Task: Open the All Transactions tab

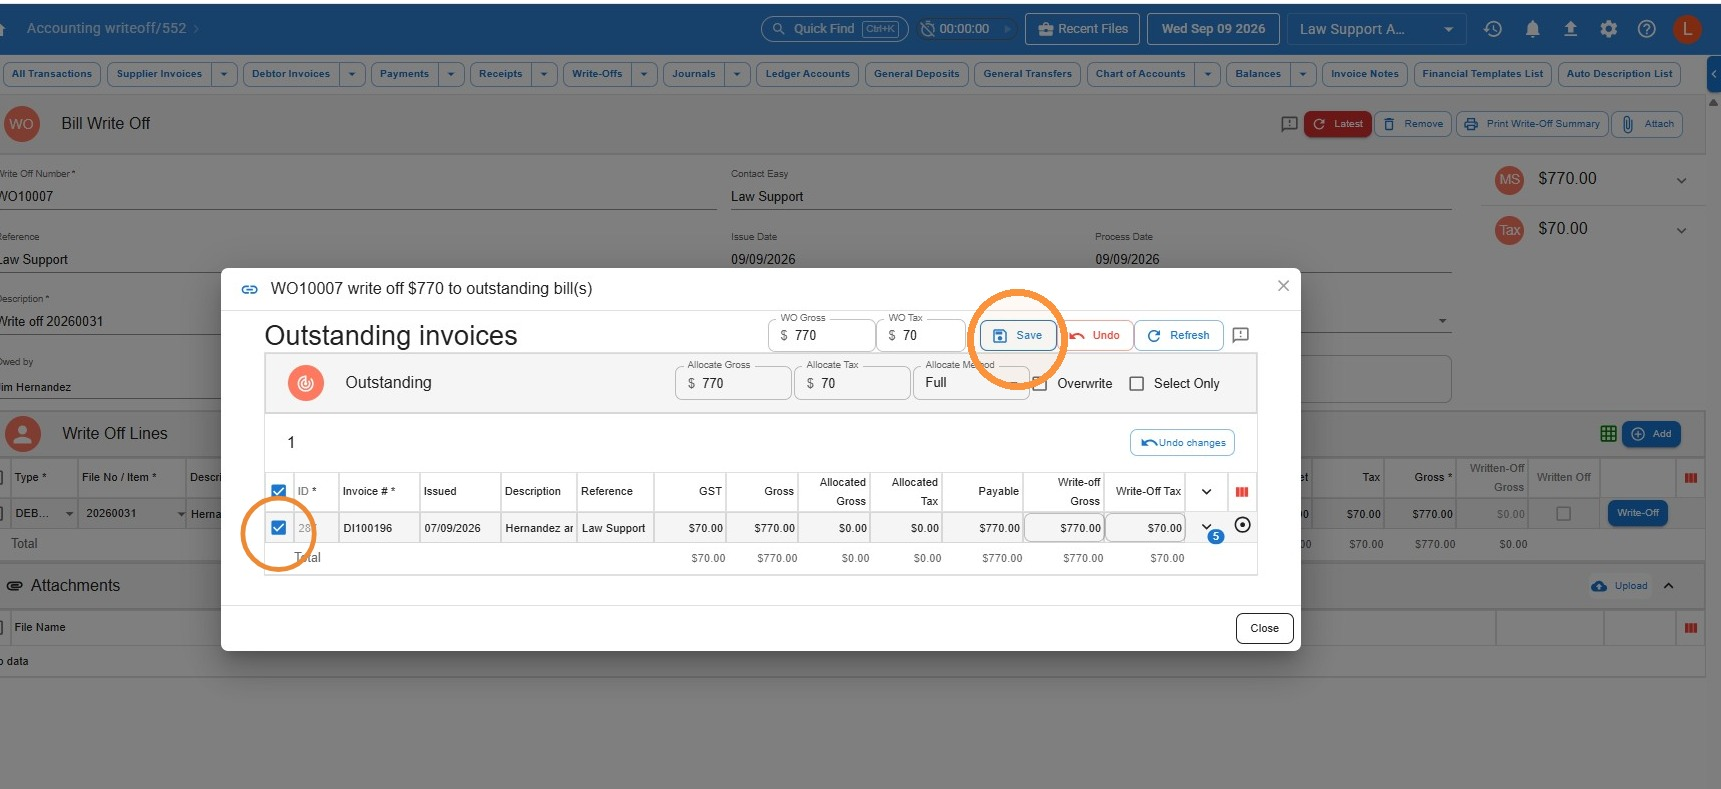Action: pyautogui.click(x=52, y=74)
